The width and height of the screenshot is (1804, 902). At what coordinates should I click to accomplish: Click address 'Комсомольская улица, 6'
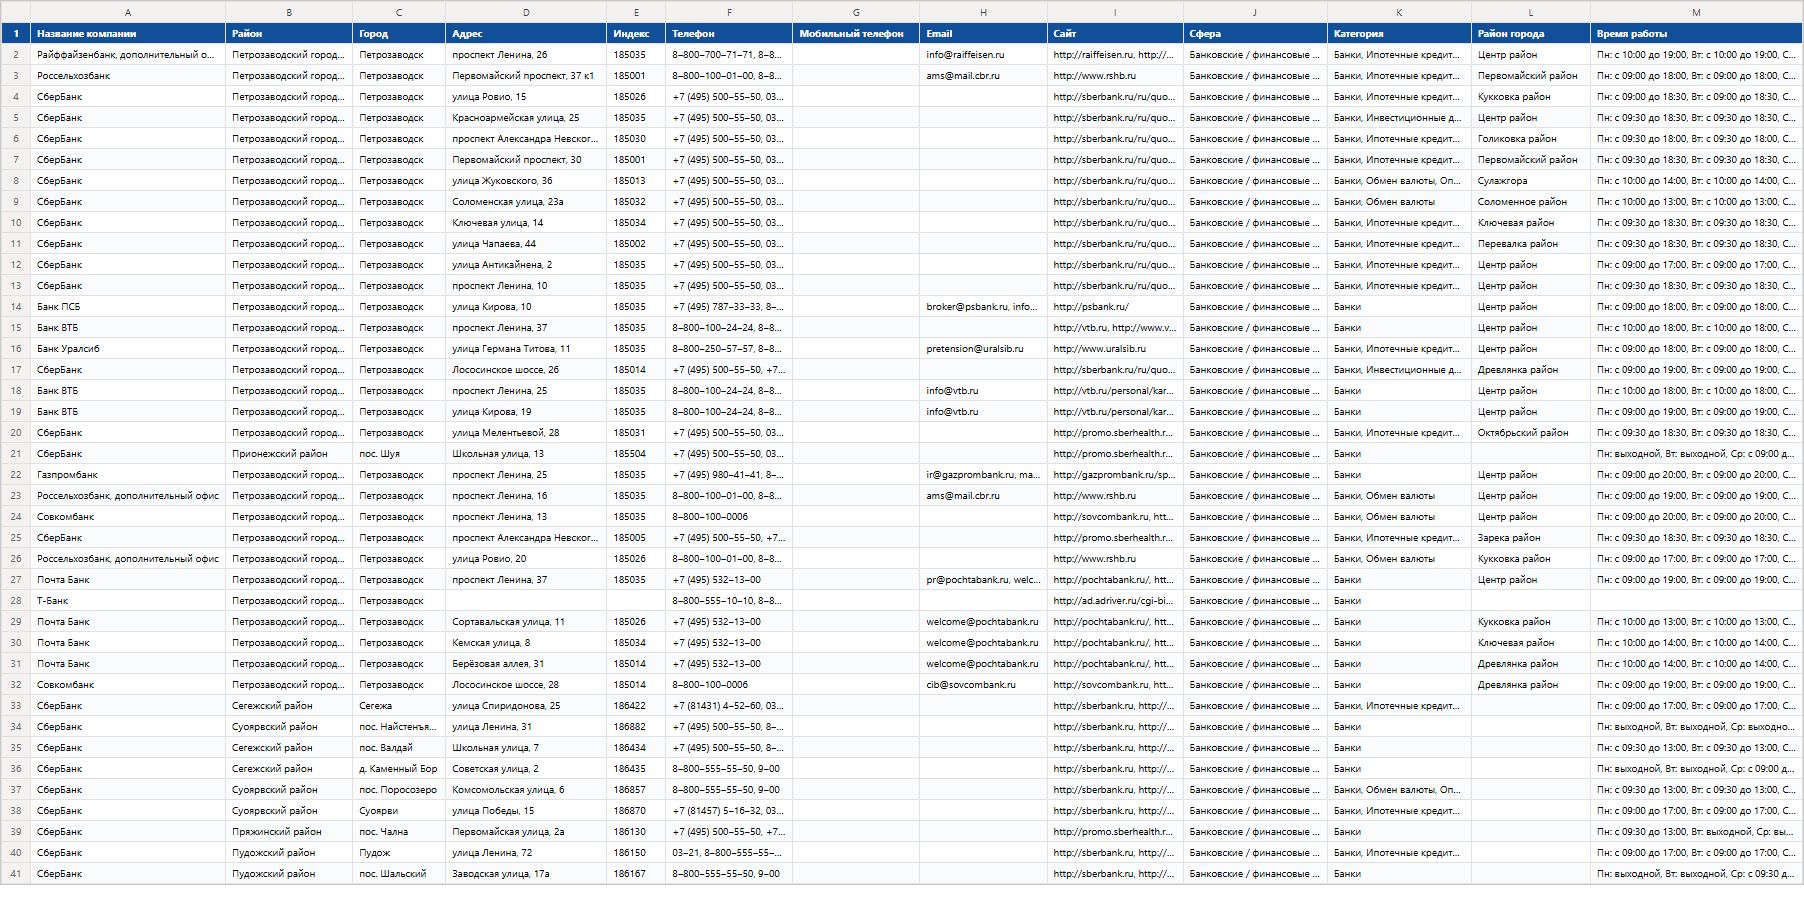(526, 790)
